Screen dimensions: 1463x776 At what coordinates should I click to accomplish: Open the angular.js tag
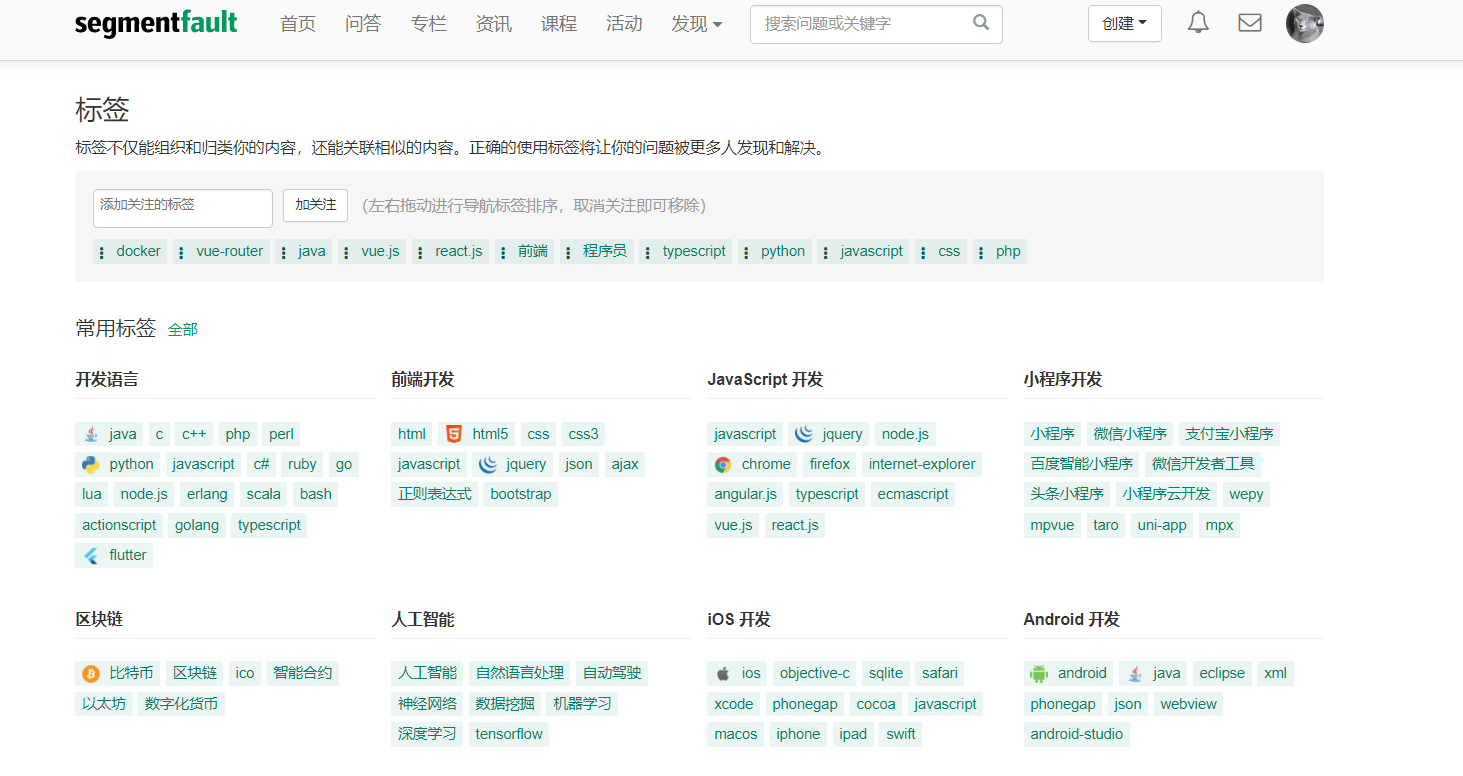(746, 494)
